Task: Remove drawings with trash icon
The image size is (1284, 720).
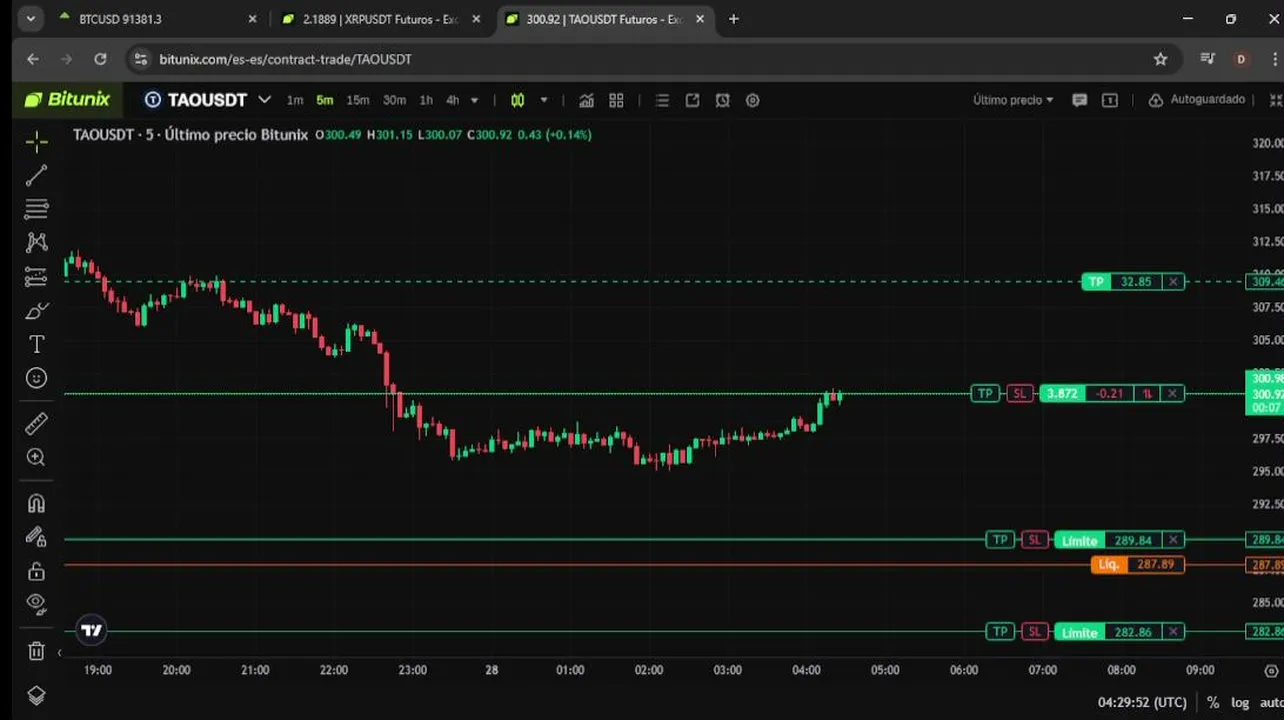Action: (37, 651)
